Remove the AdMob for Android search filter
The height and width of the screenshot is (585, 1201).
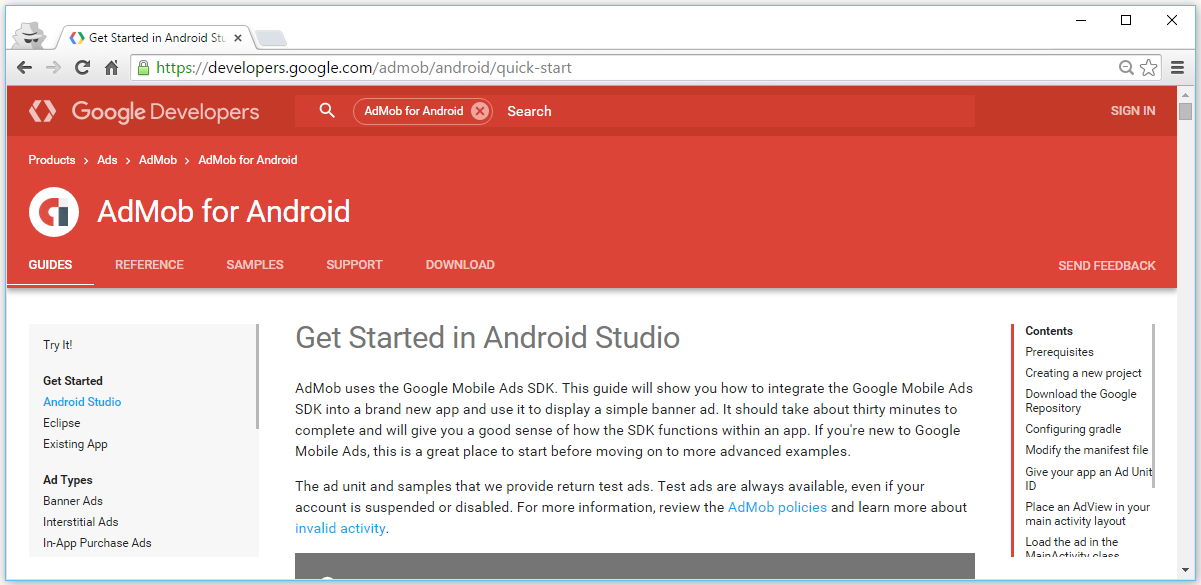pyautogui.click(x=480, y=111)
